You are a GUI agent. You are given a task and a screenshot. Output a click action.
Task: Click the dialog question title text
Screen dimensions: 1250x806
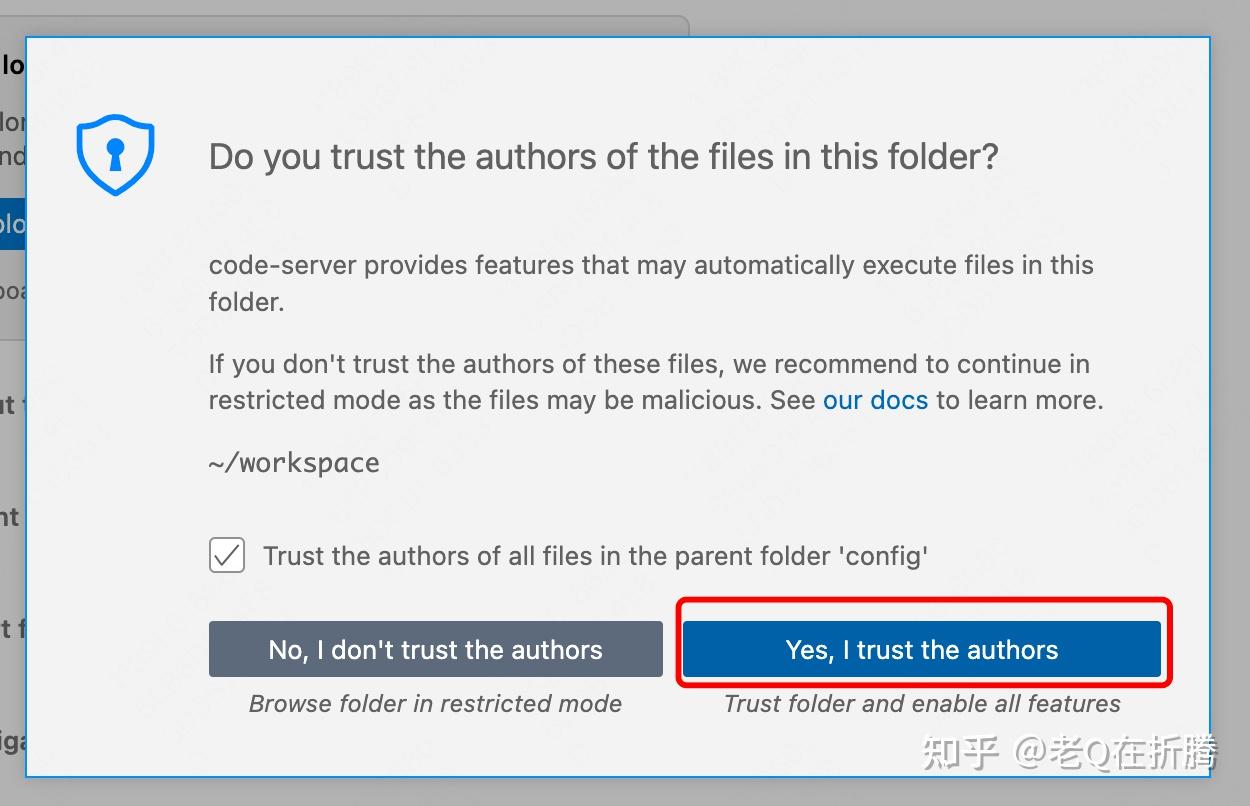click(600, 156)
